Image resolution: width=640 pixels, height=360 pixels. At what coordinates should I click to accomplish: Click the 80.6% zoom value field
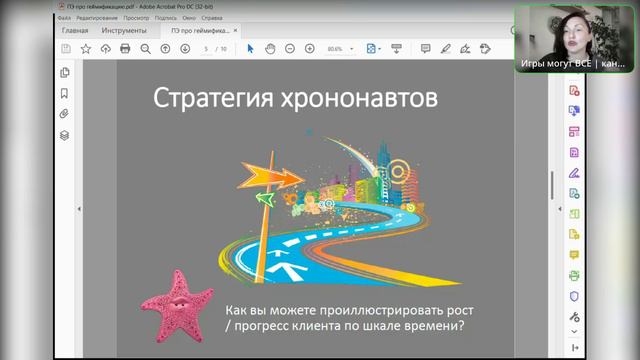pos(335,49)
